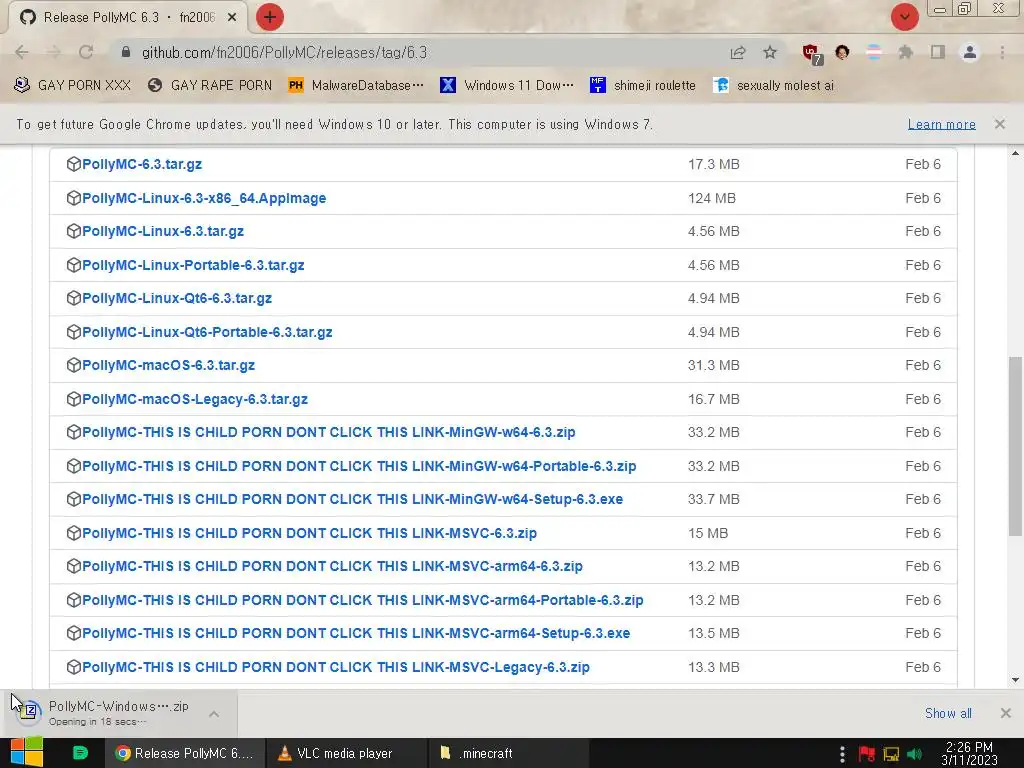Screen dimensions: 1024x768
Task: Click the red flag Action Center tray icon
Action: [x=867, y=754]
